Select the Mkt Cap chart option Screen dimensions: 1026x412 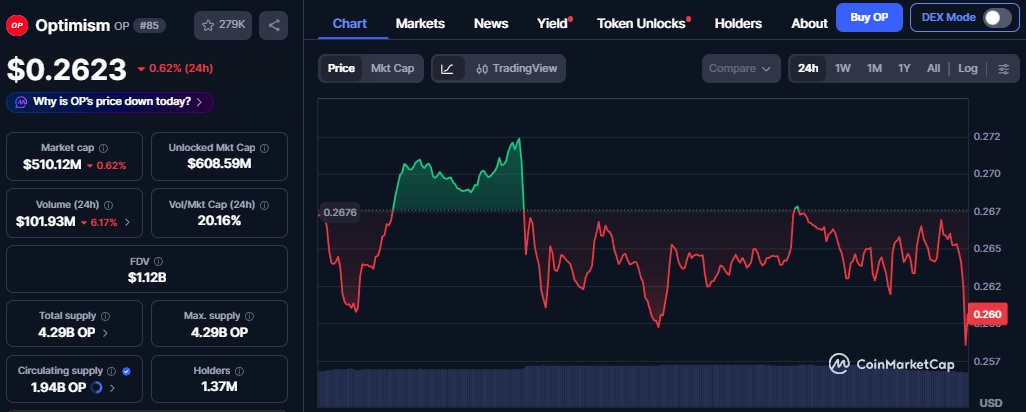[x=393, y=69]
